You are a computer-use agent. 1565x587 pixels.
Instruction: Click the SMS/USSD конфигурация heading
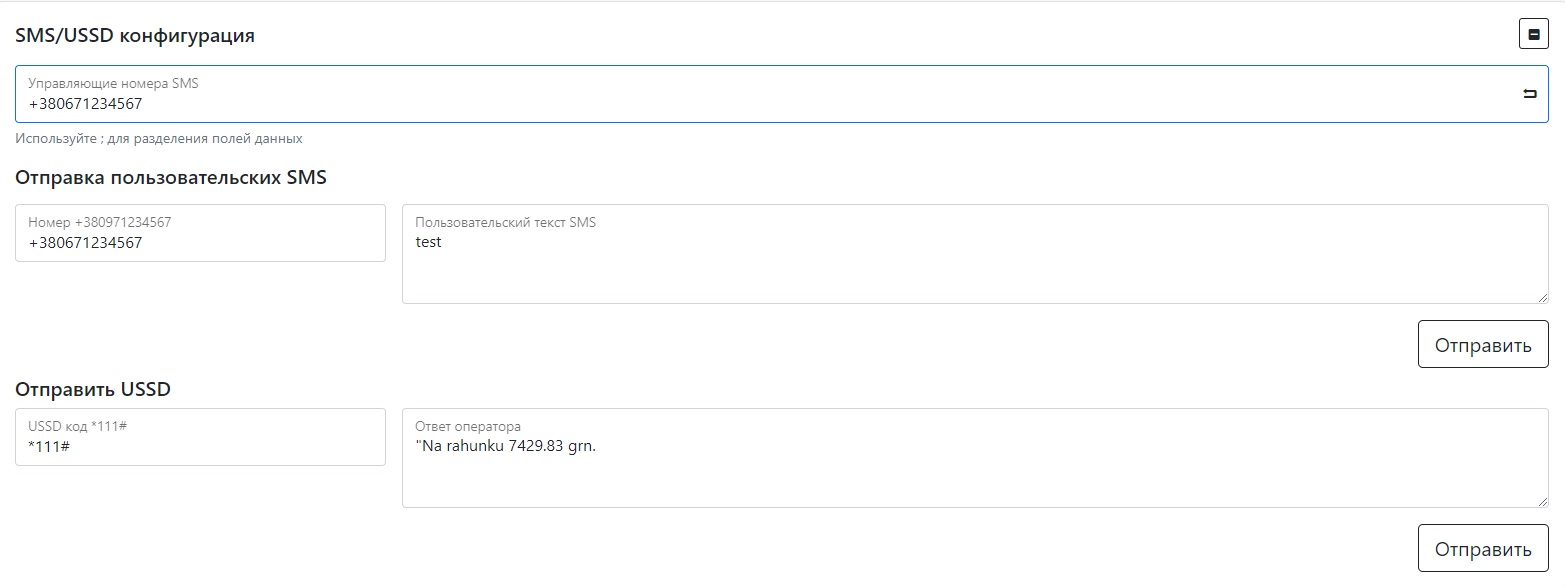coord(135,36)
